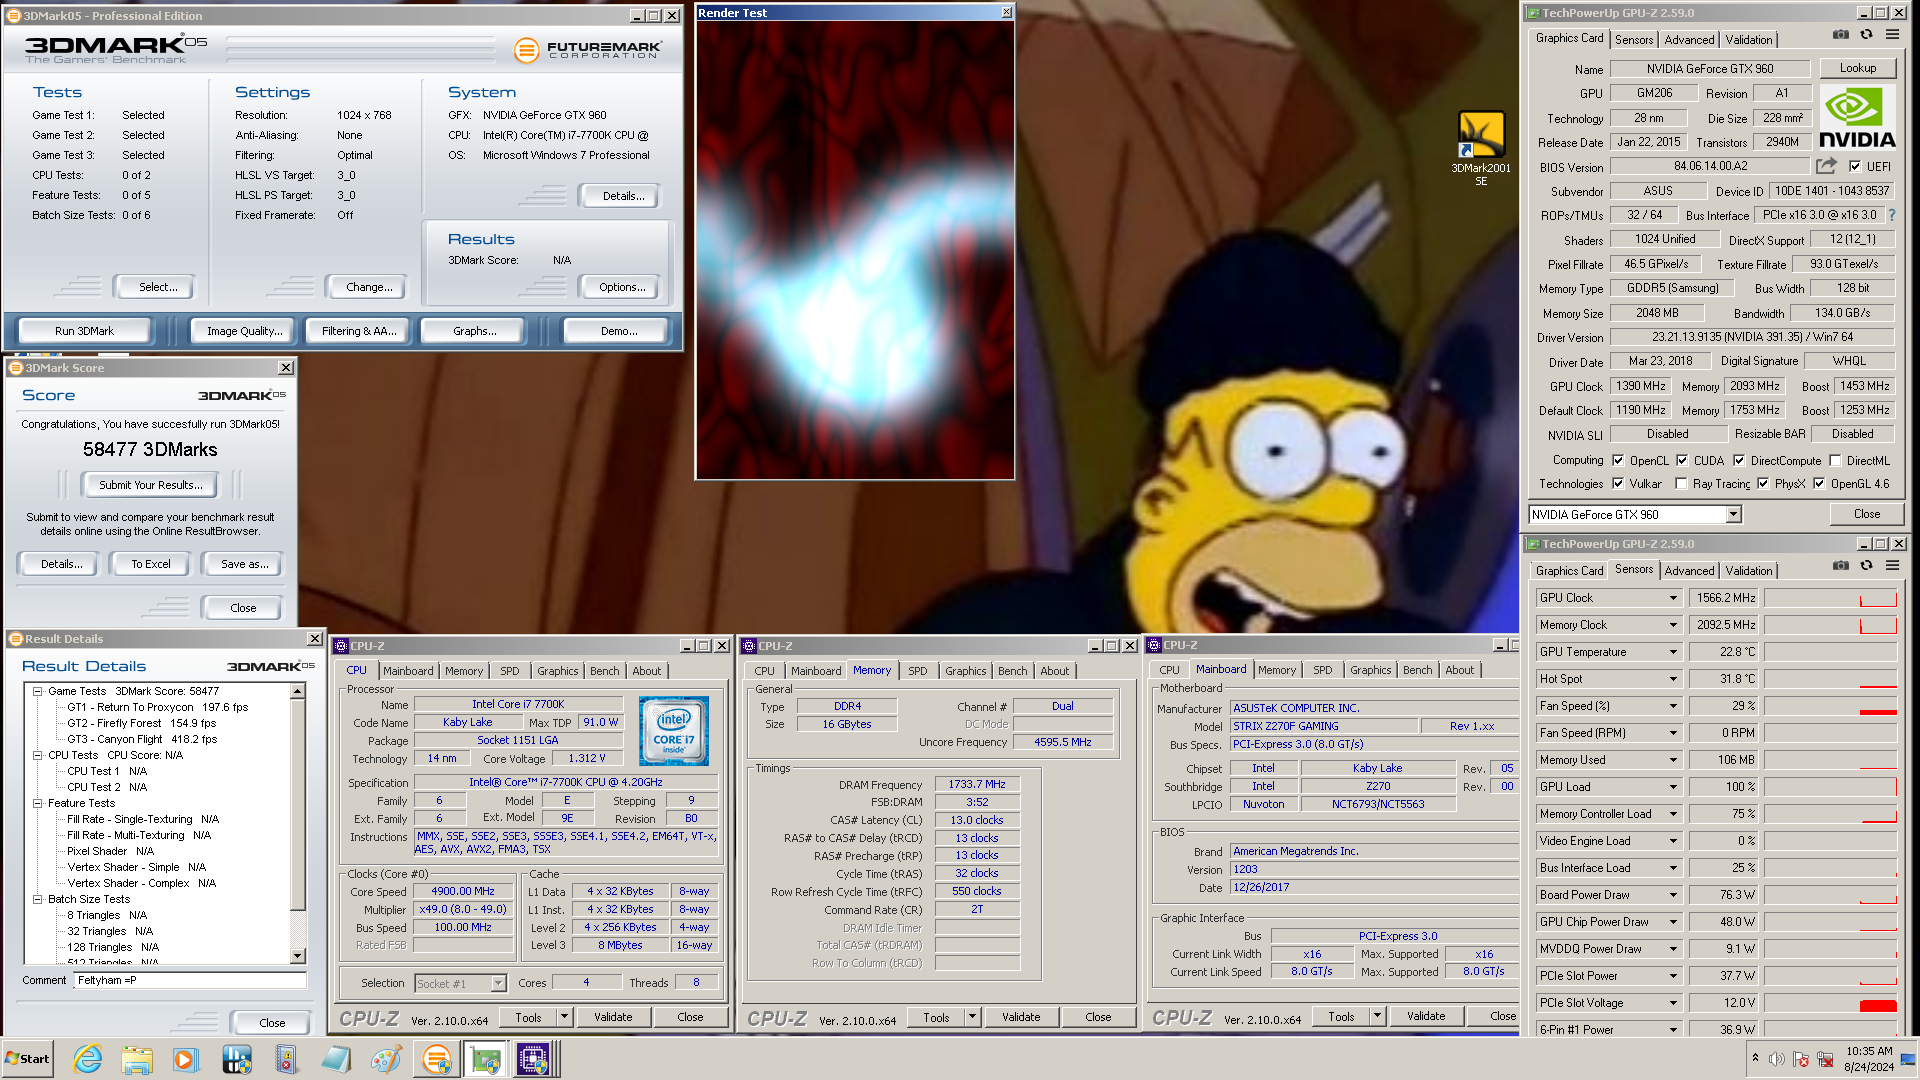Open the Fan Speed (%) sensor dropdown
Image resolution: width=1920 pixels, height=1080 pixels.
1673,706
